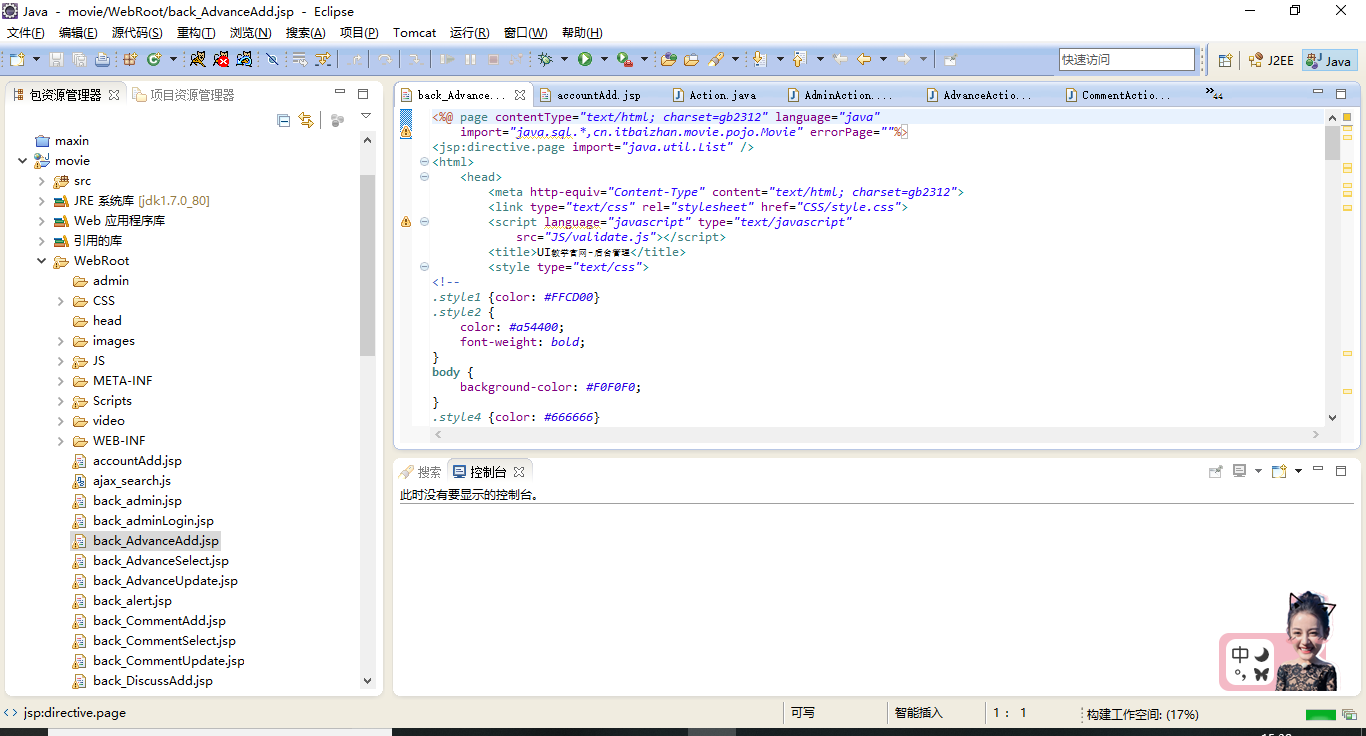This screenshot has height=736, width=1366.
Task: Click the Search flashlight toolbar icon
Action: pyautogui.click(x=716, y=60)
